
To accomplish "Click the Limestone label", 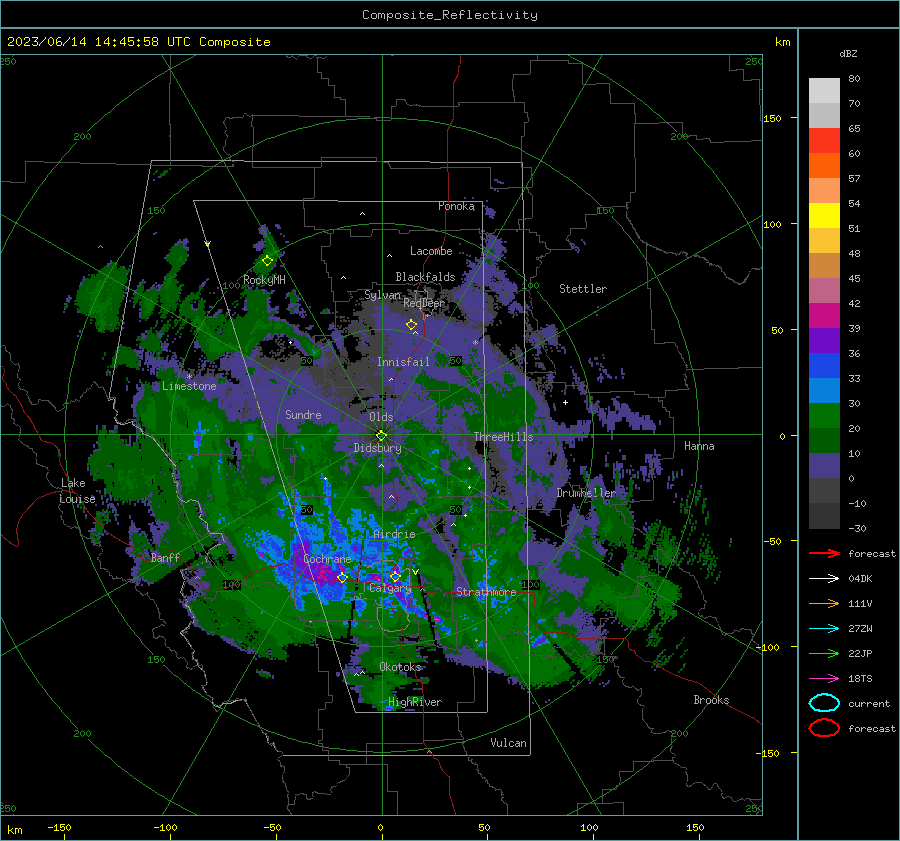I will tap(189, 386).
